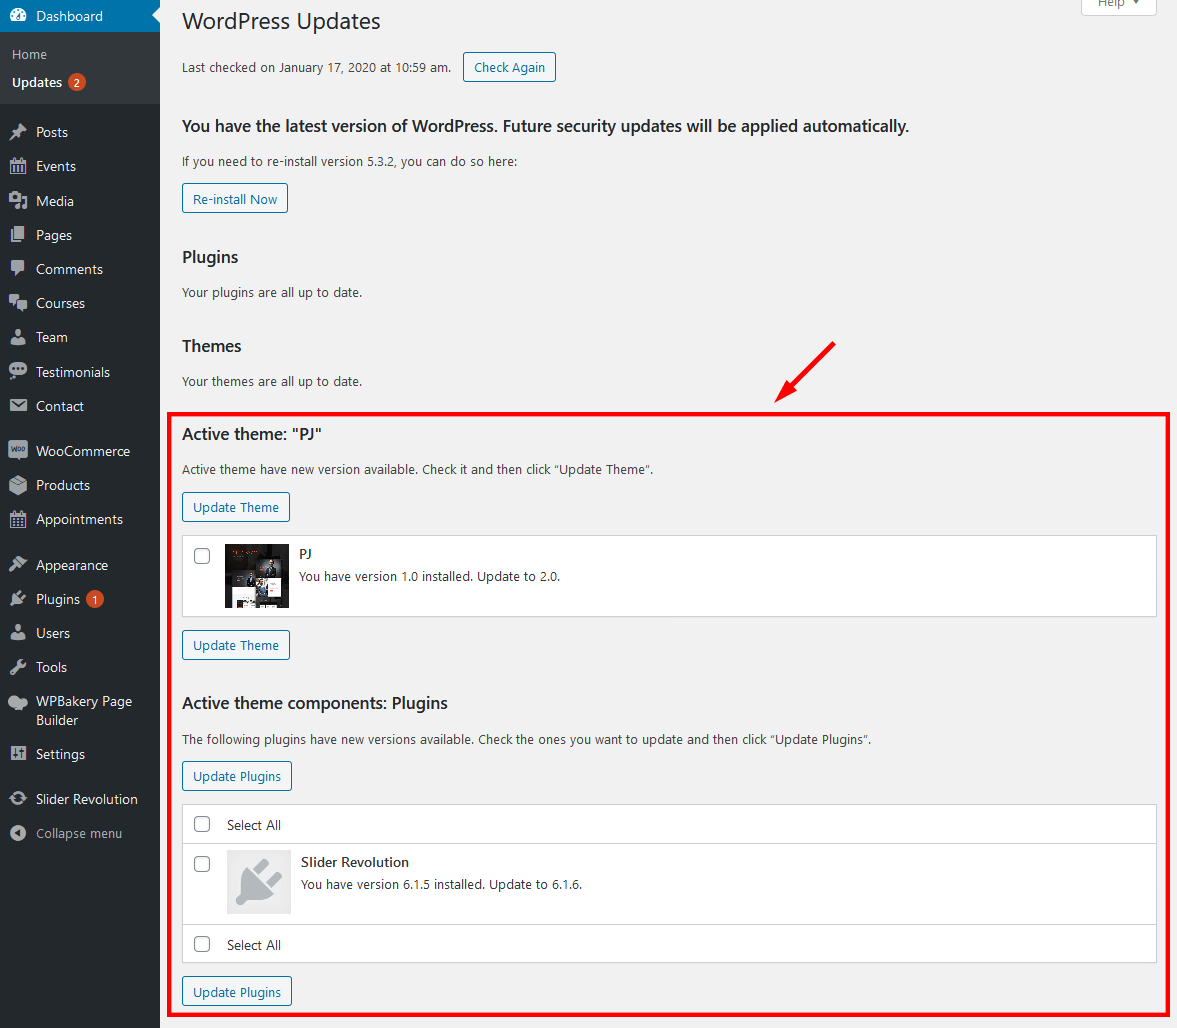
Task: Open the Courses menu label
Action: pyautogui.click(x=60, y=303)
